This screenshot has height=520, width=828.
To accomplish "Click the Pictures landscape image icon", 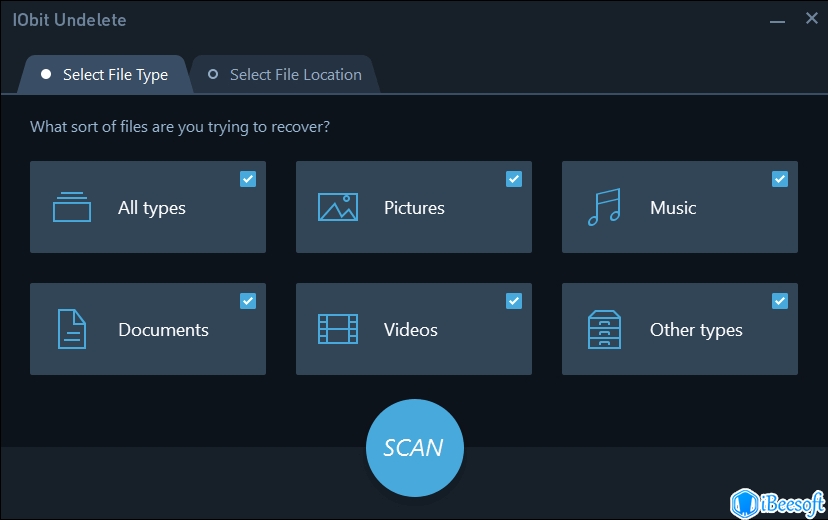I will [338, 207].
